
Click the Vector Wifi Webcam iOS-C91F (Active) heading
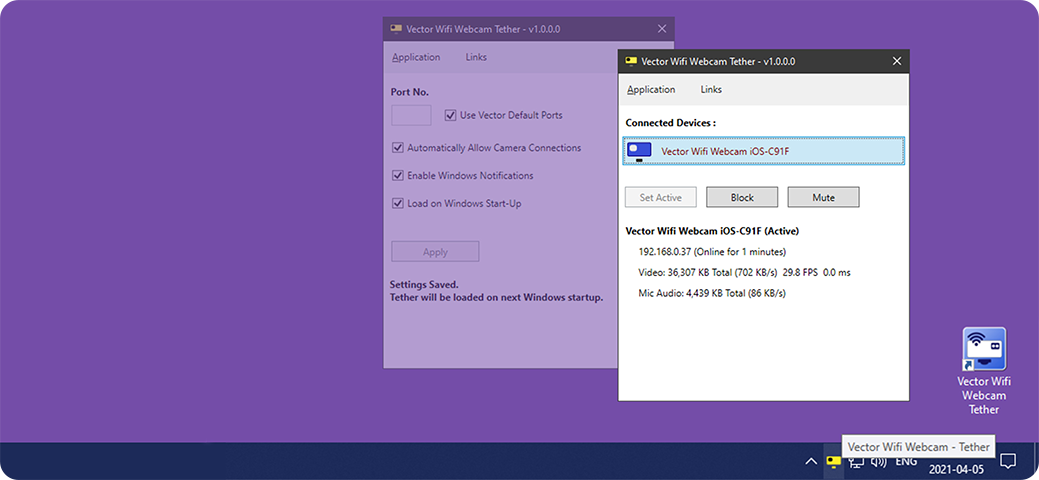[x=712, y=231]
